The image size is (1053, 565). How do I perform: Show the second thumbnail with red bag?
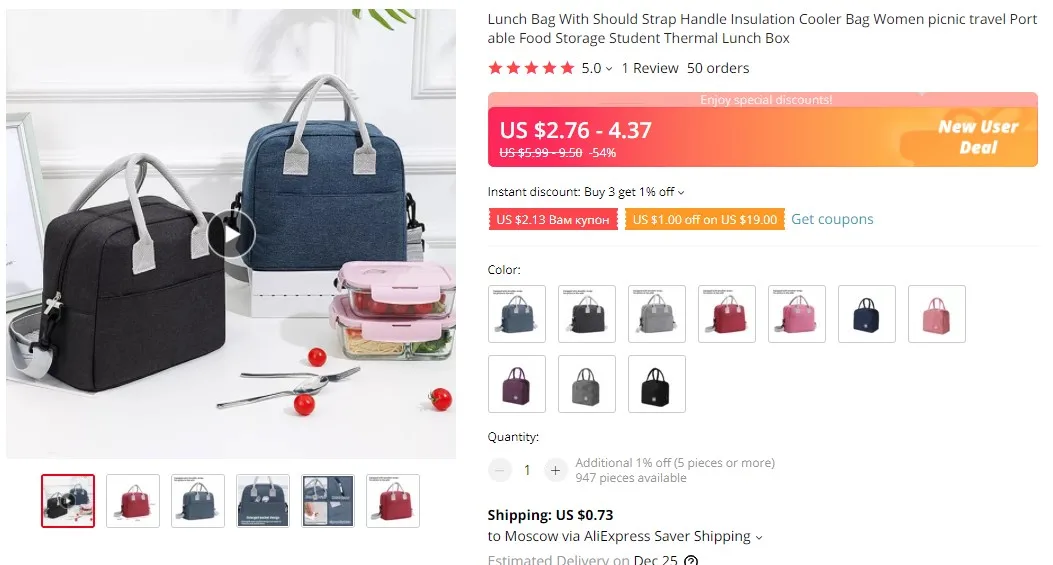[x=133, y=501]
